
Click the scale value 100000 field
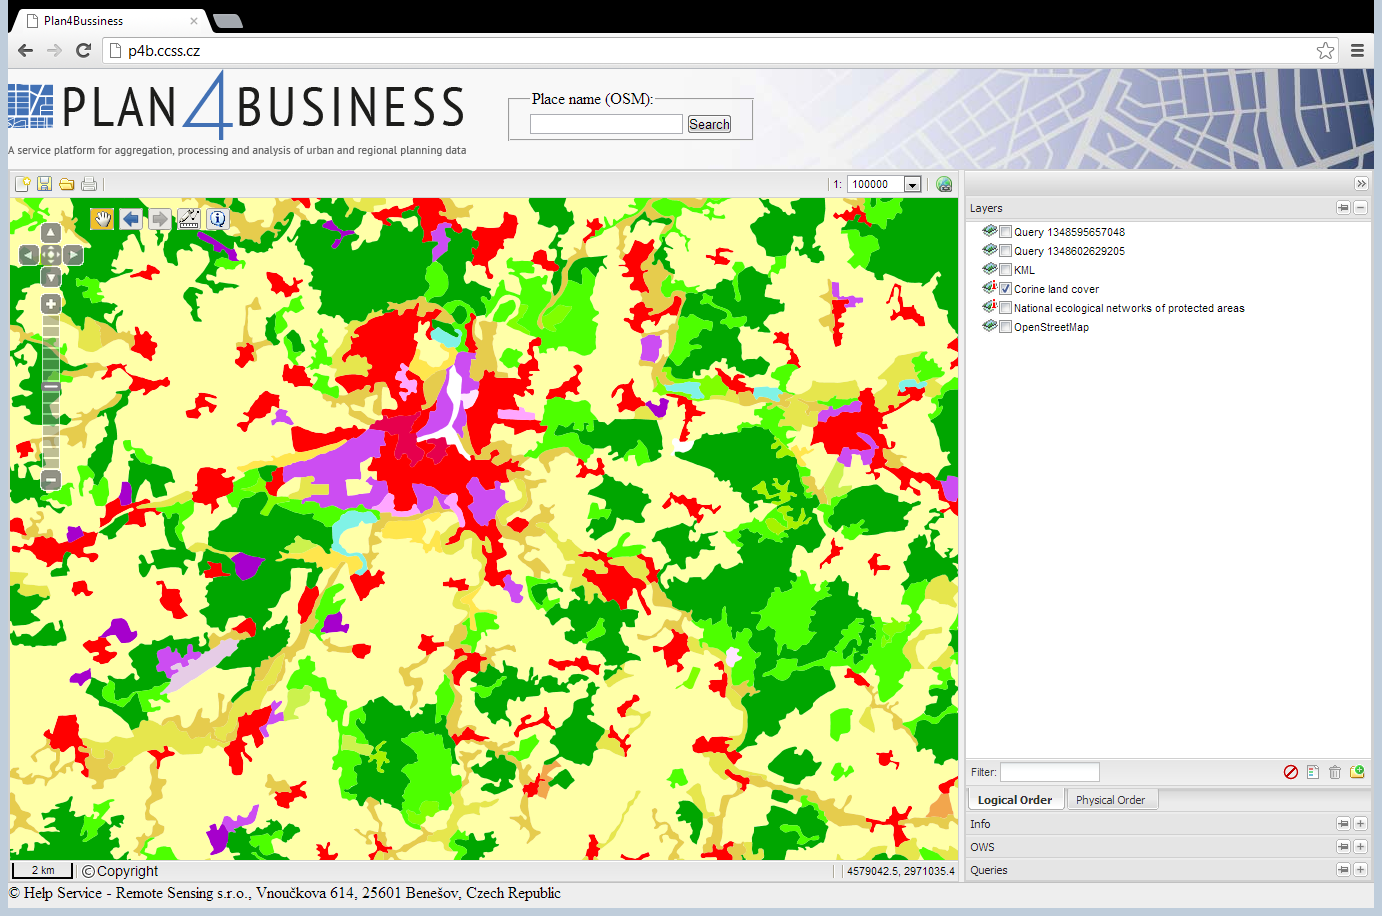click(876, 184)
